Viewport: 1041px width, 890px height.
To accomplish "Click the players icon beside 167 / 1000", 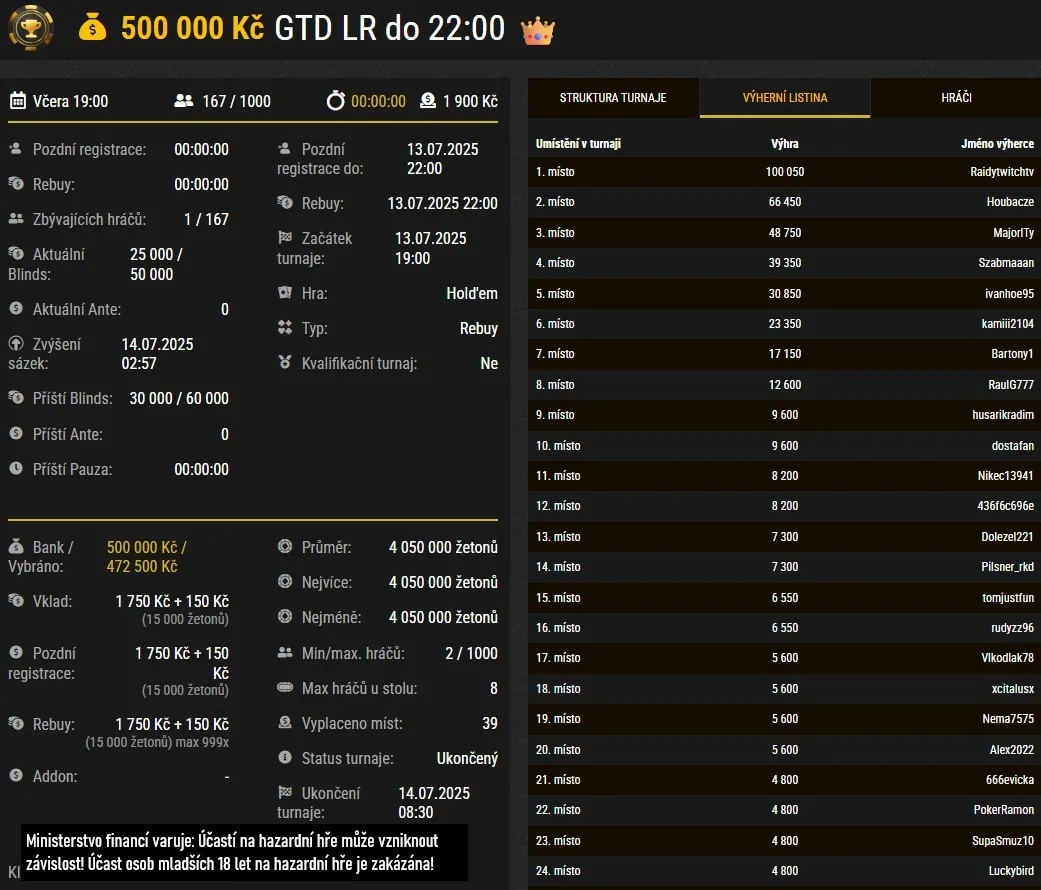I will (184, 101).
